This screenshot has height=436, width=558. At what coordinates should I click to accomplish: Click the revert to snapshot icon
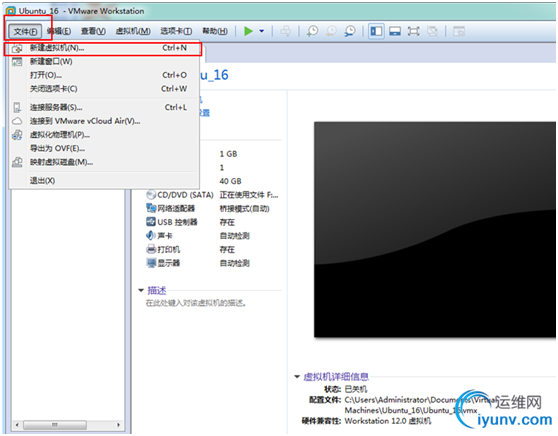coord(331,31)
